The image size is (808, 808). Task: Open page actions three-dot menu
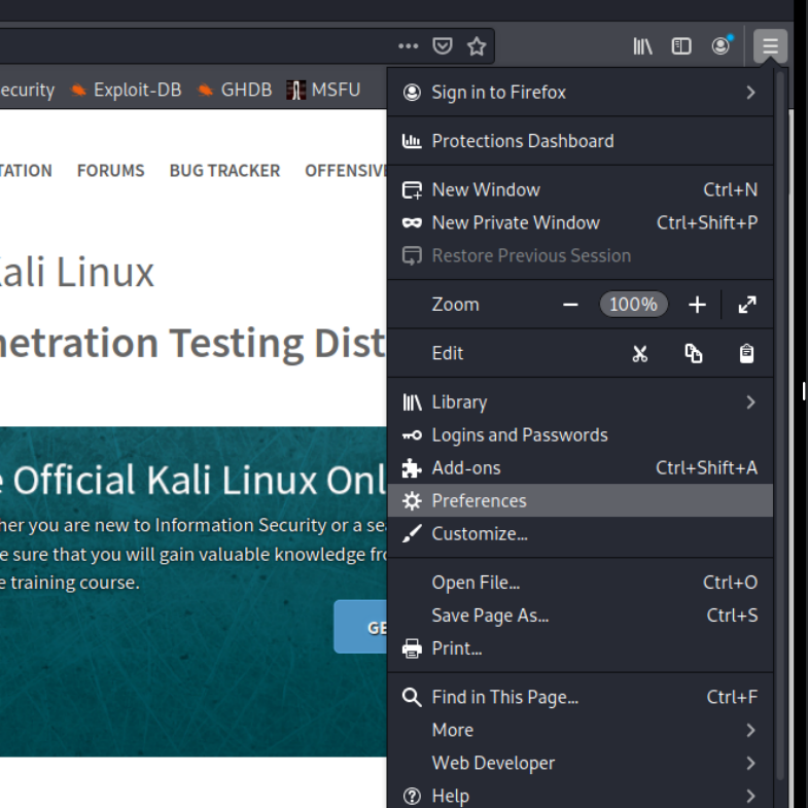click(x=408, y=46)
